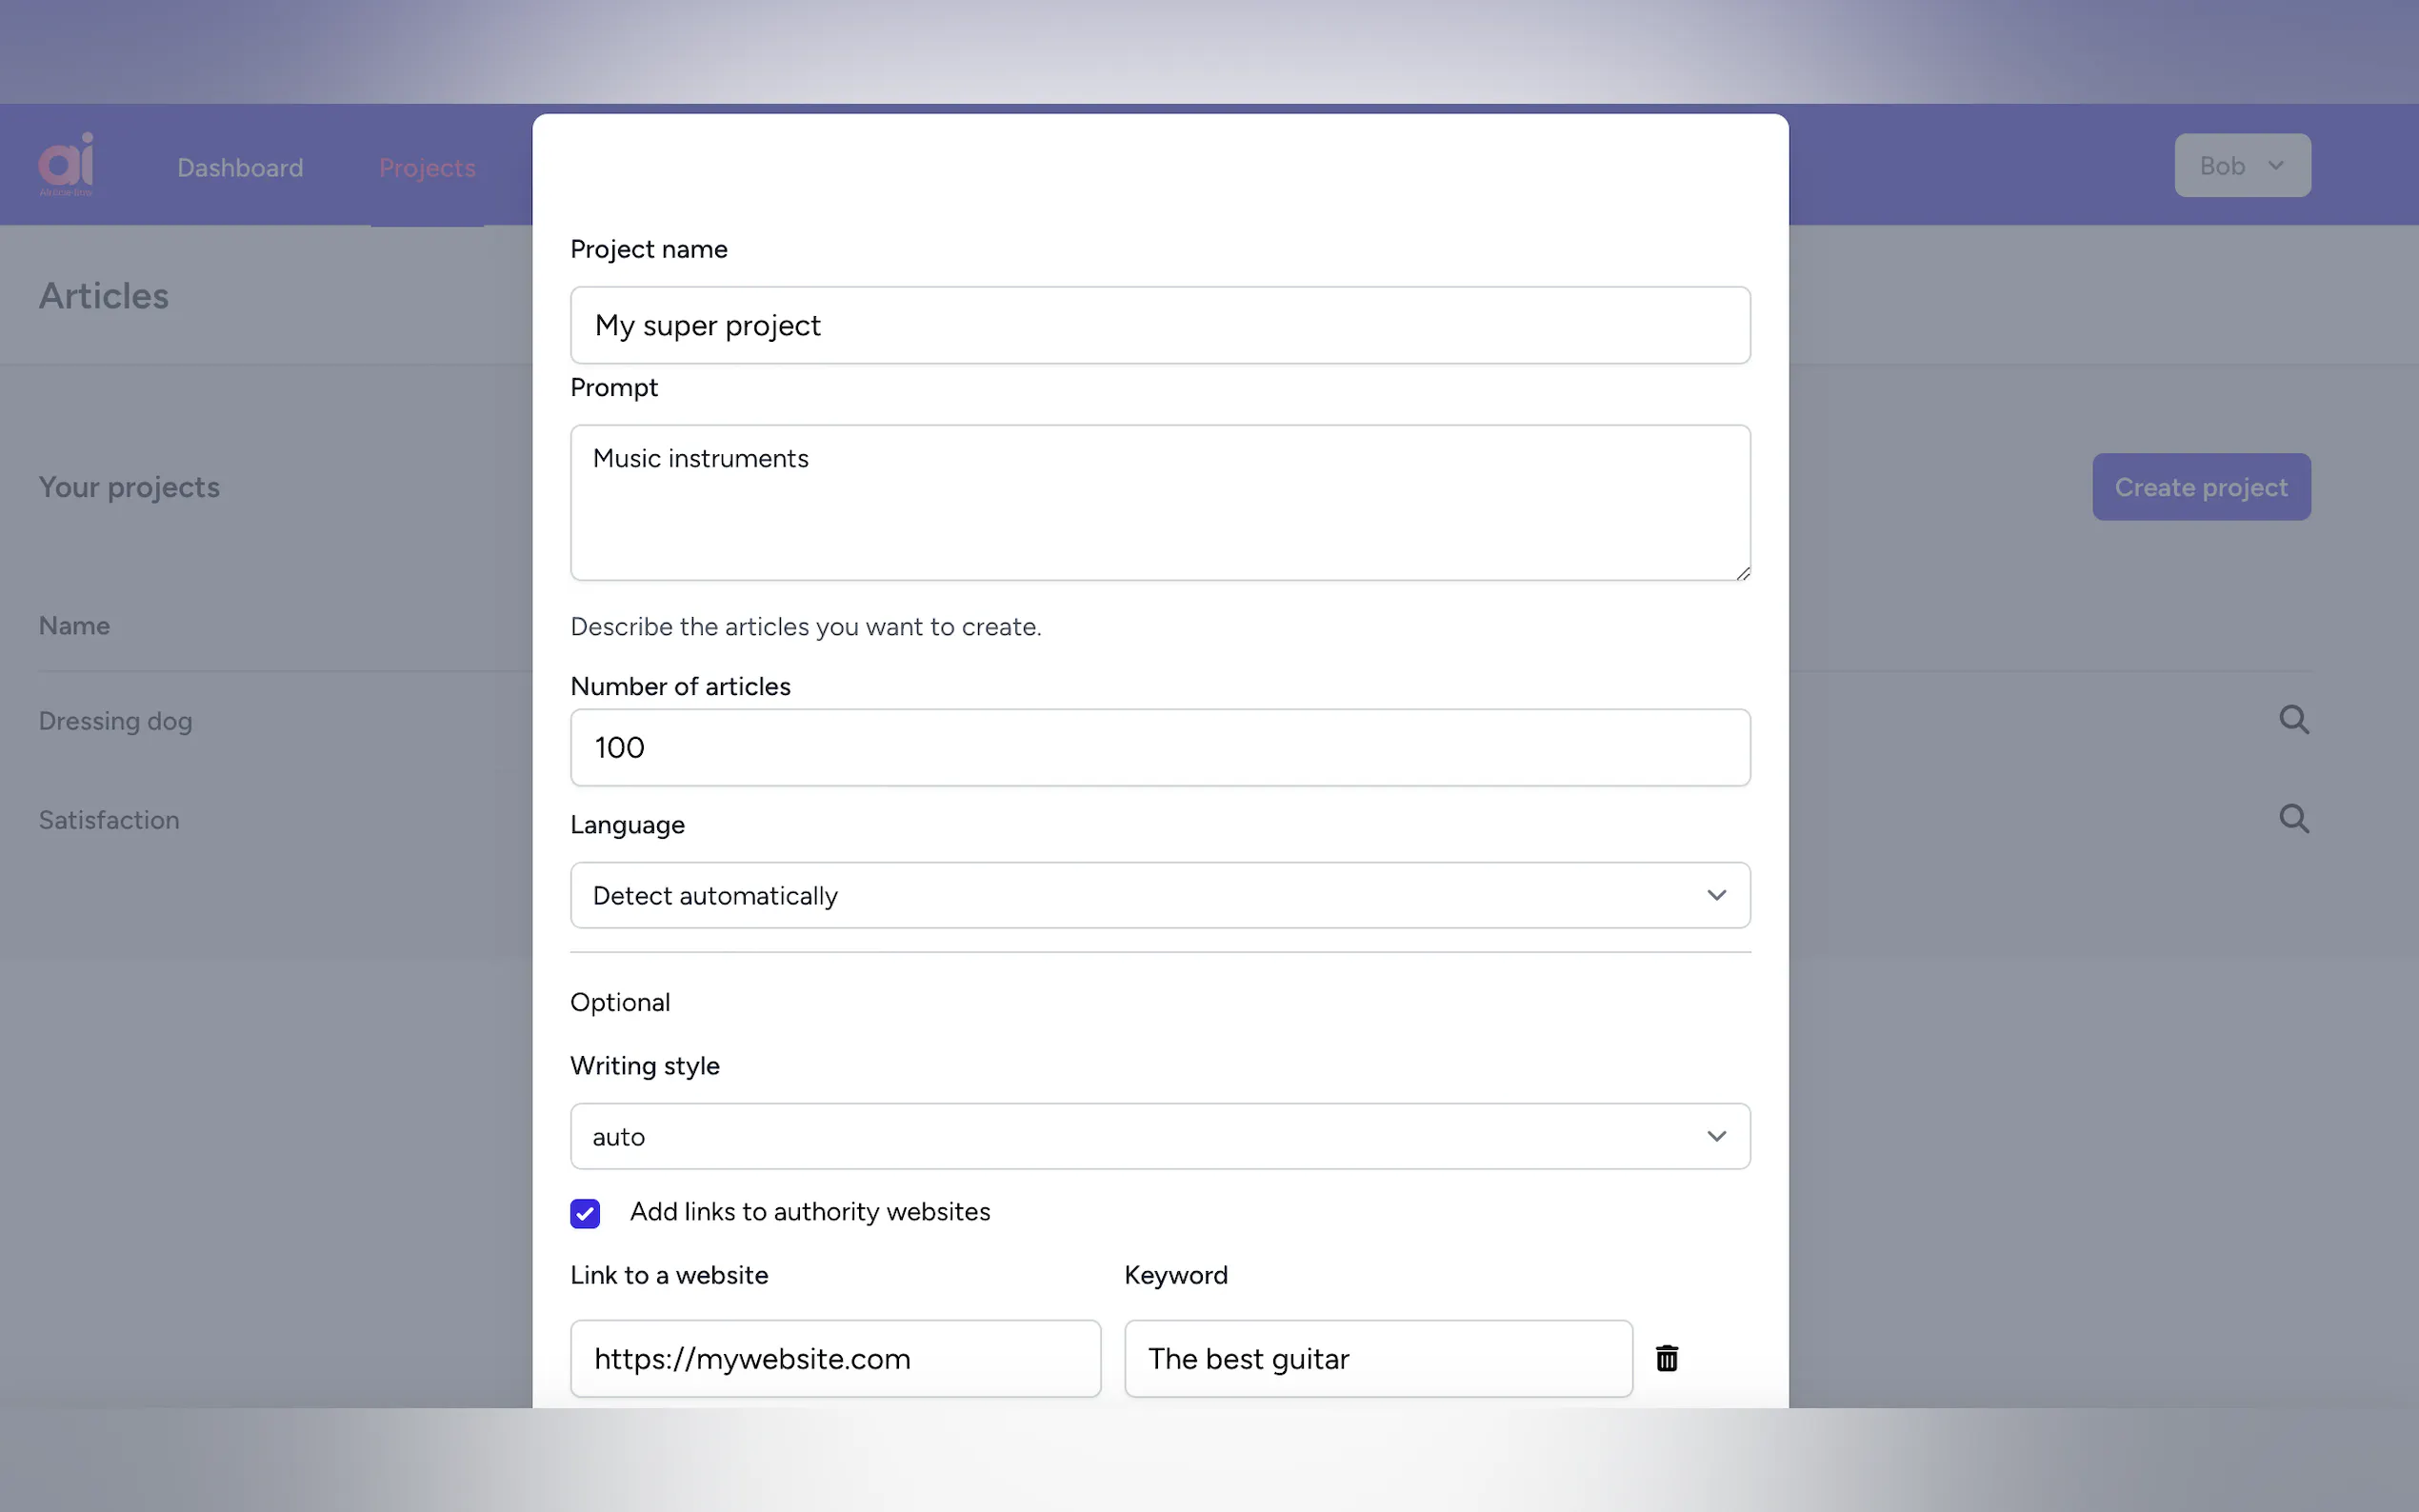This screenshot has width=2419, height=1512.
Task: Click into the Prompt text area
Action: tap(1159, 503)
